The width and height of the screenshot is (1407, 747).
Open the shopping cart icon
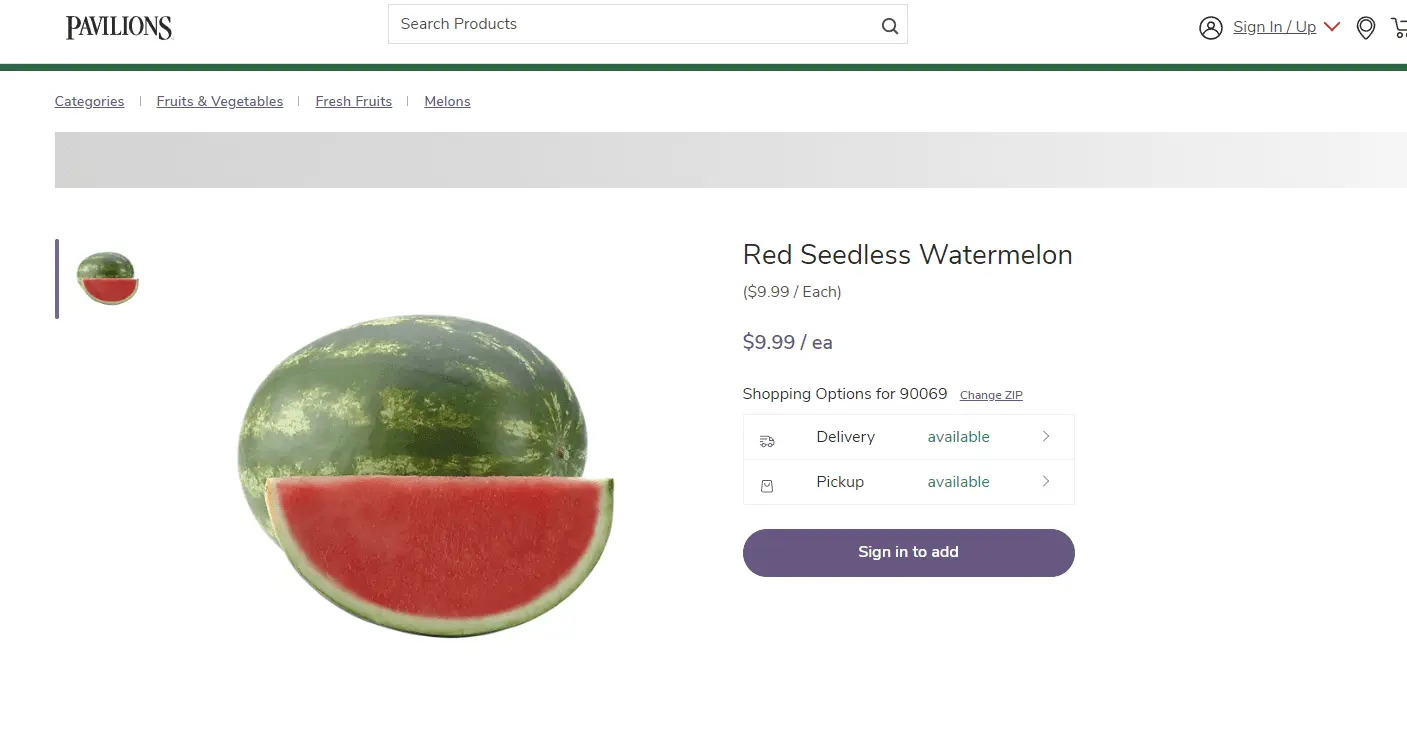coord(1398,28)
